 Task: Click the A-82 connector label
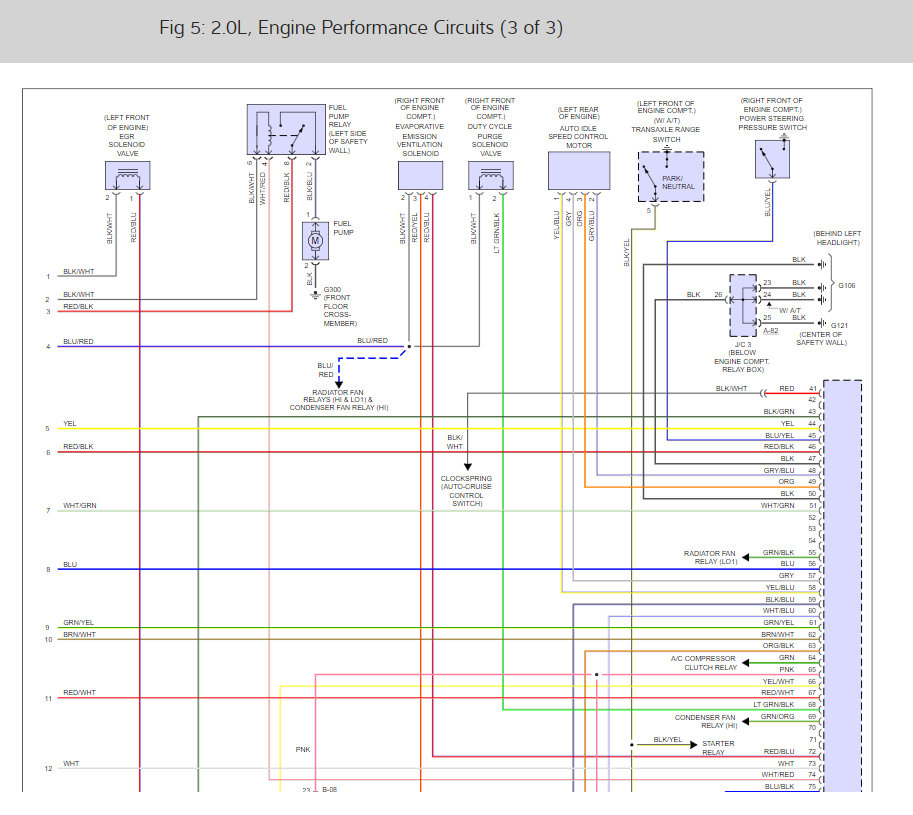770,331
